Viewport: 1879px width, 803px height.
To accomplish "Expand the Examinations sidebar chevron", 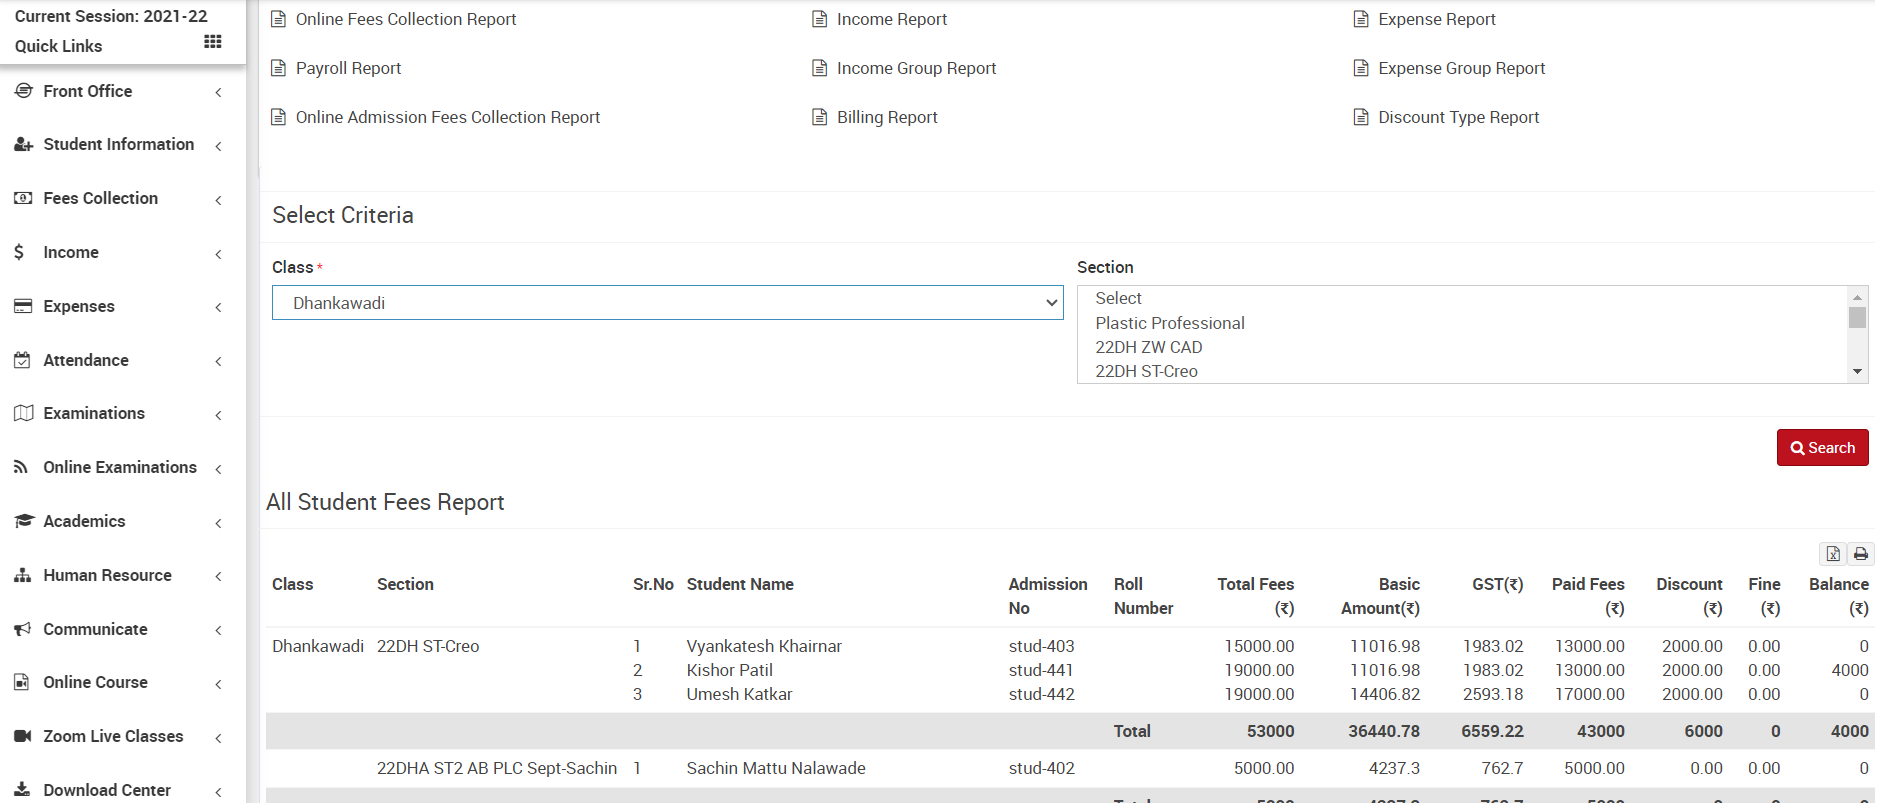I will (x=218, y=415).
